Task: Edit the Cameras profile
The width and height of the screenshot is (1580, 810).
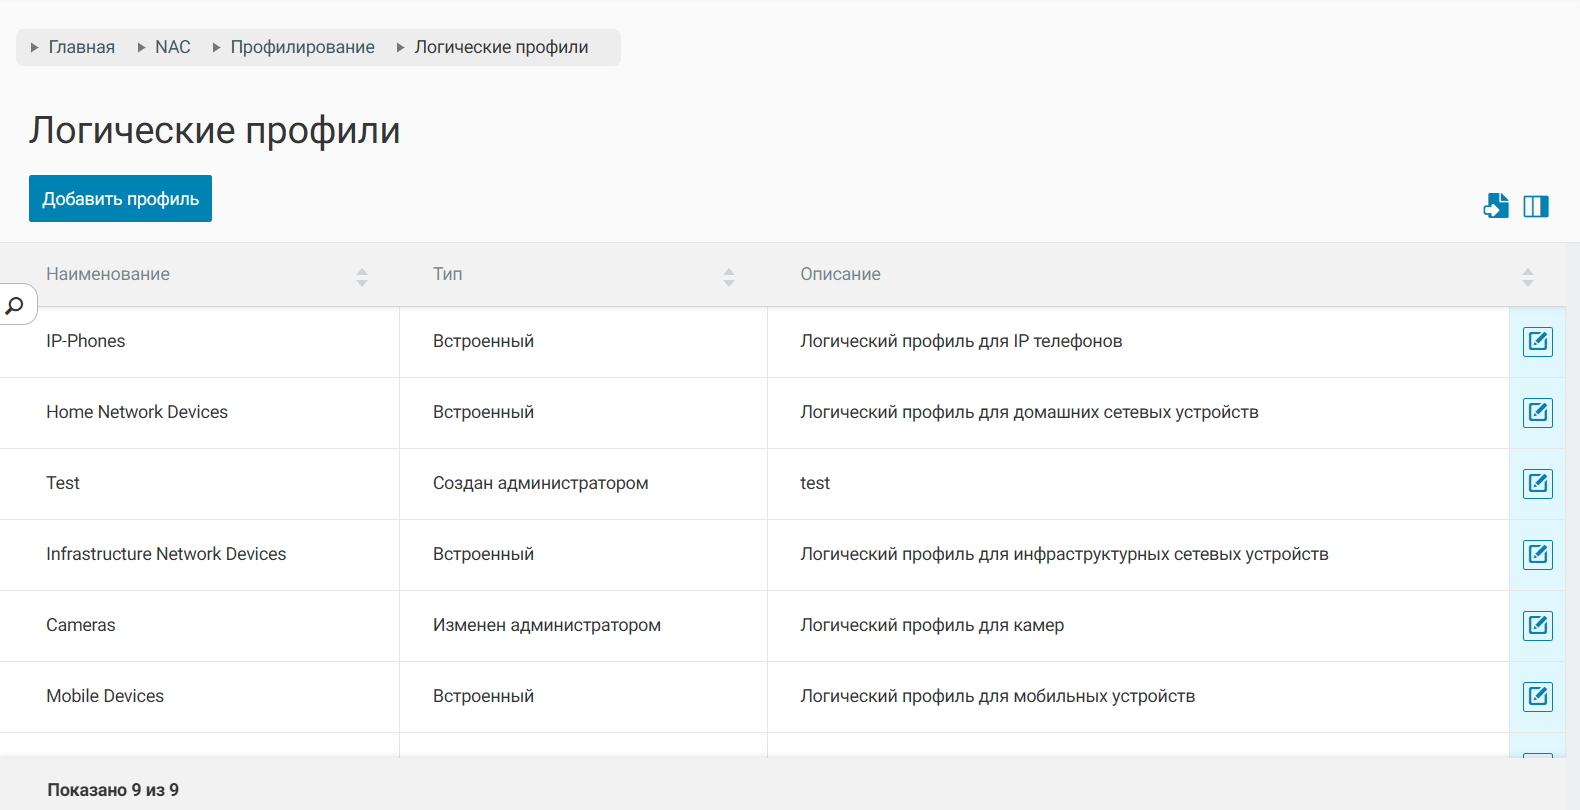Action: click(x=1537, y=626)
